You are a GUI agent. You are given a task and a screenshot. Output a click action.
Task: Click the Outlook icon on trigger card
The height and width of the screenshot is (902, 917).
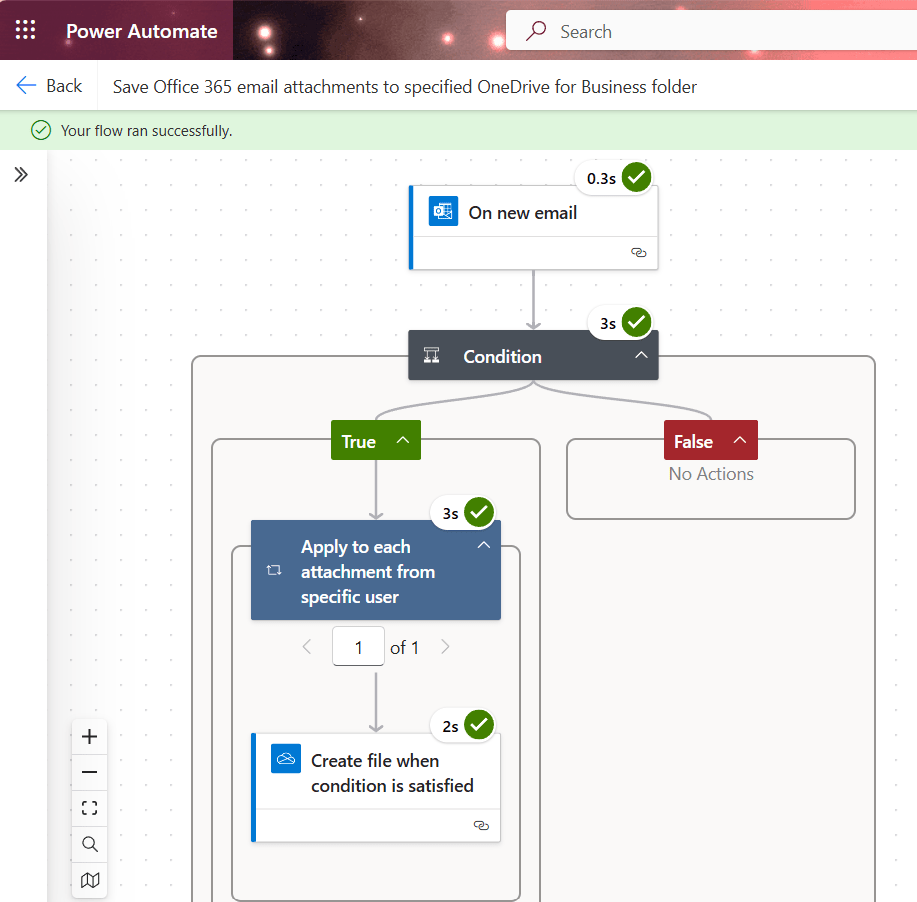point(442,212)
